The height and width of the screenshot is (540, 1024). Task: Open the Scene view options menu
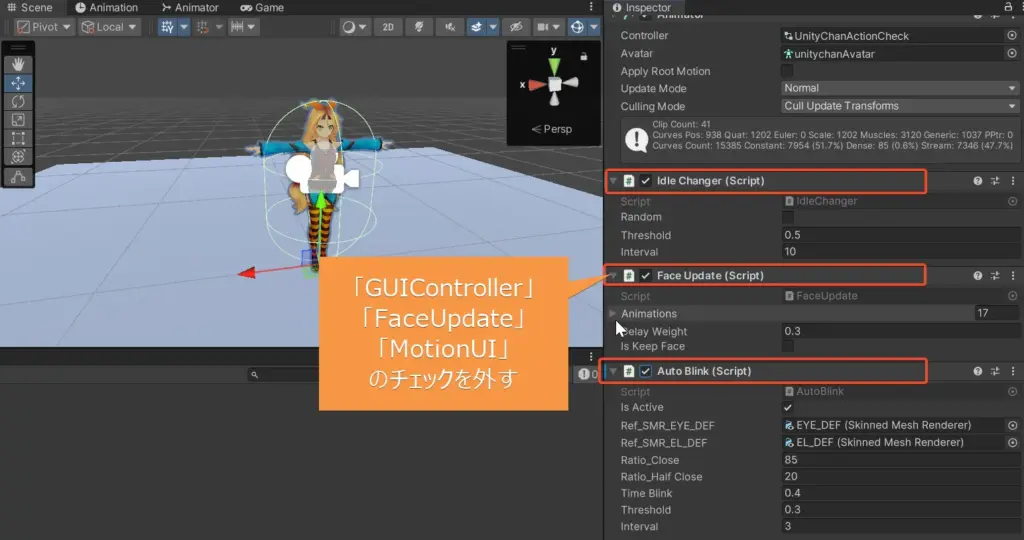point(591,7)
